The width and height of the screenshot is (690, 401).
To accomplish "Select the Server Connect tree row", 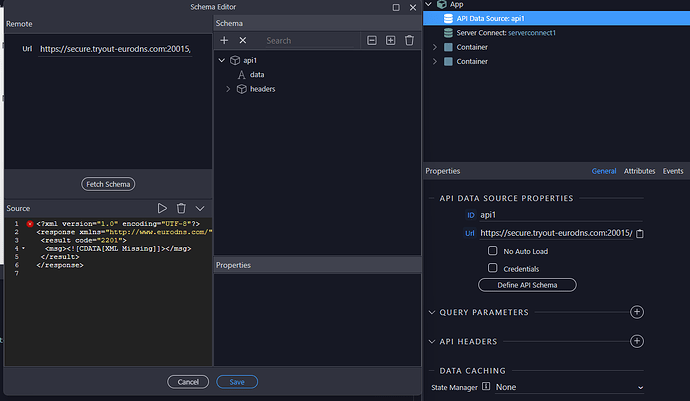I will pyautogui.click(x=556, y=33).
